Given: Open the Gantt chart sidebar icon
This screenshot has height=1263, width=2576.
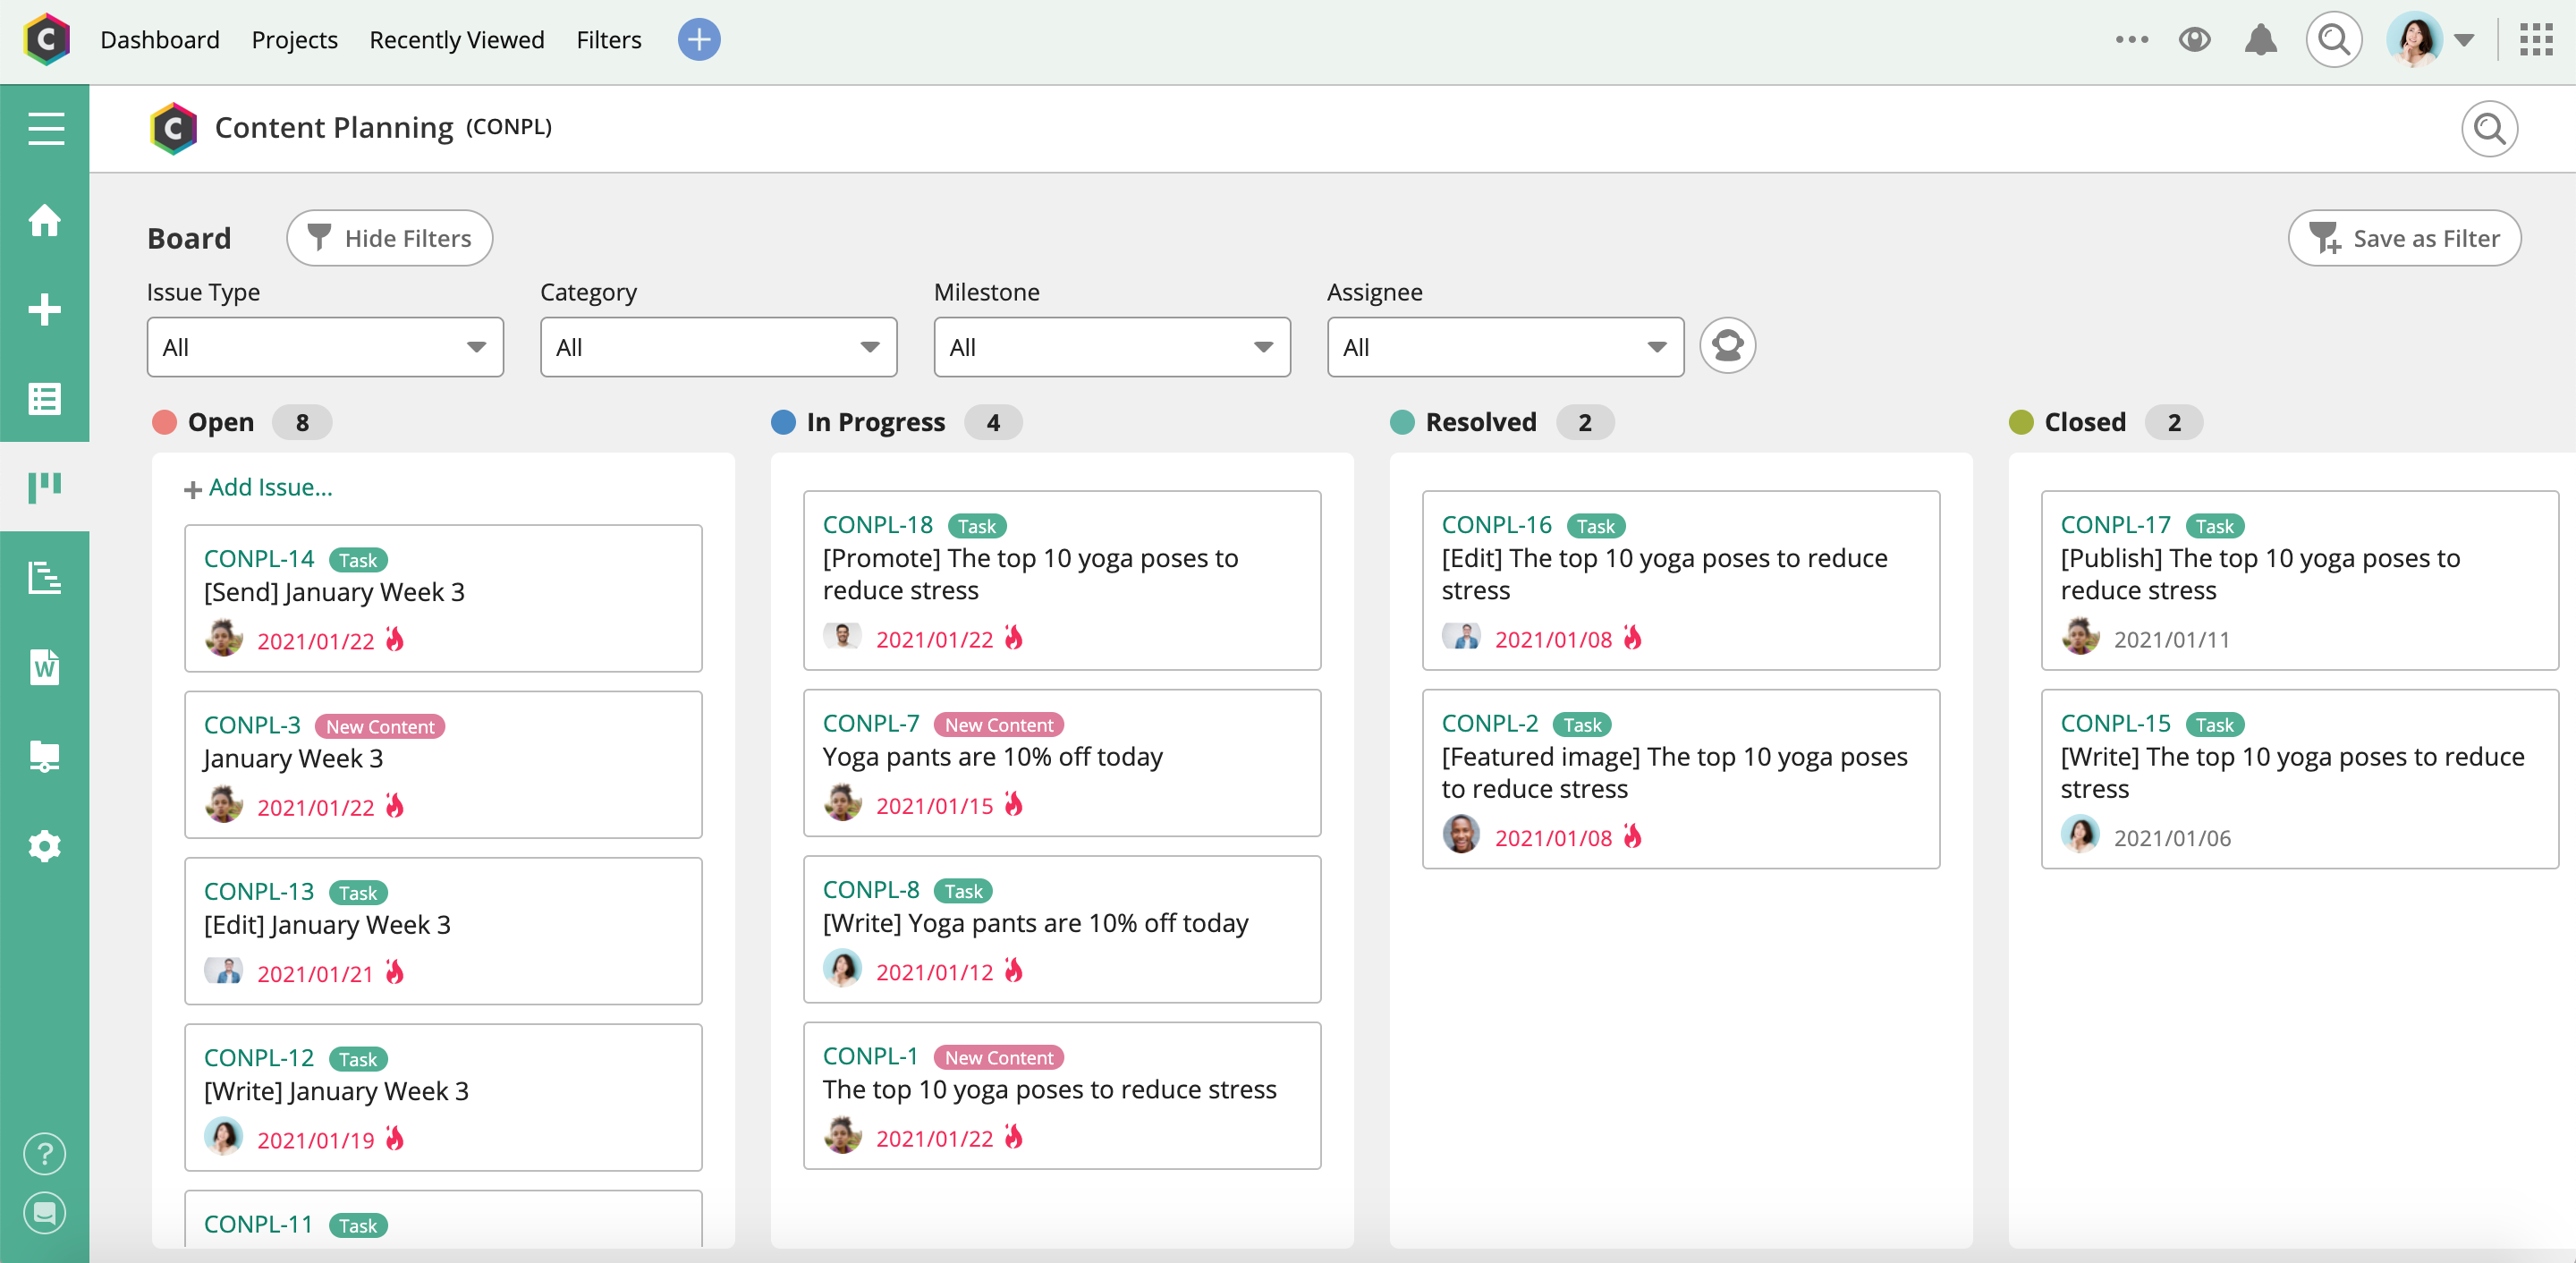Looking at the screenshot, I should pos(45,577).
